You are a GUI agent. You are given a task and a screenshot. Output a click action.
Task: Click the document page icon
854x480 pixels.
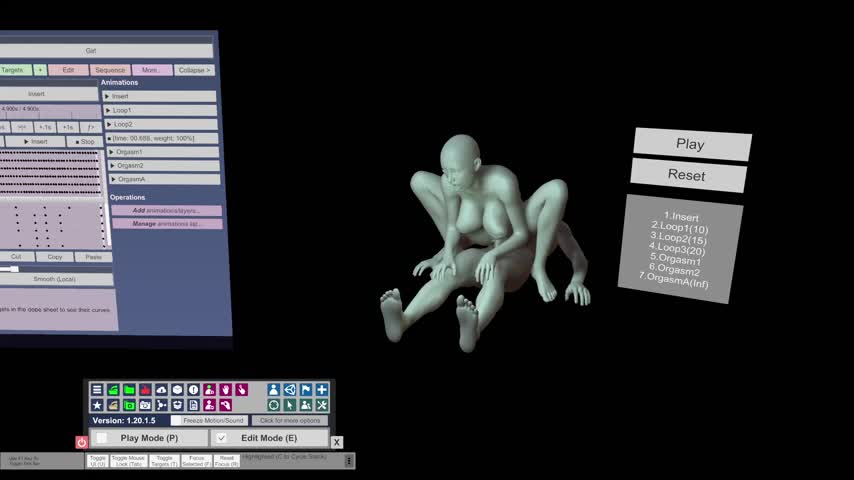193,405
